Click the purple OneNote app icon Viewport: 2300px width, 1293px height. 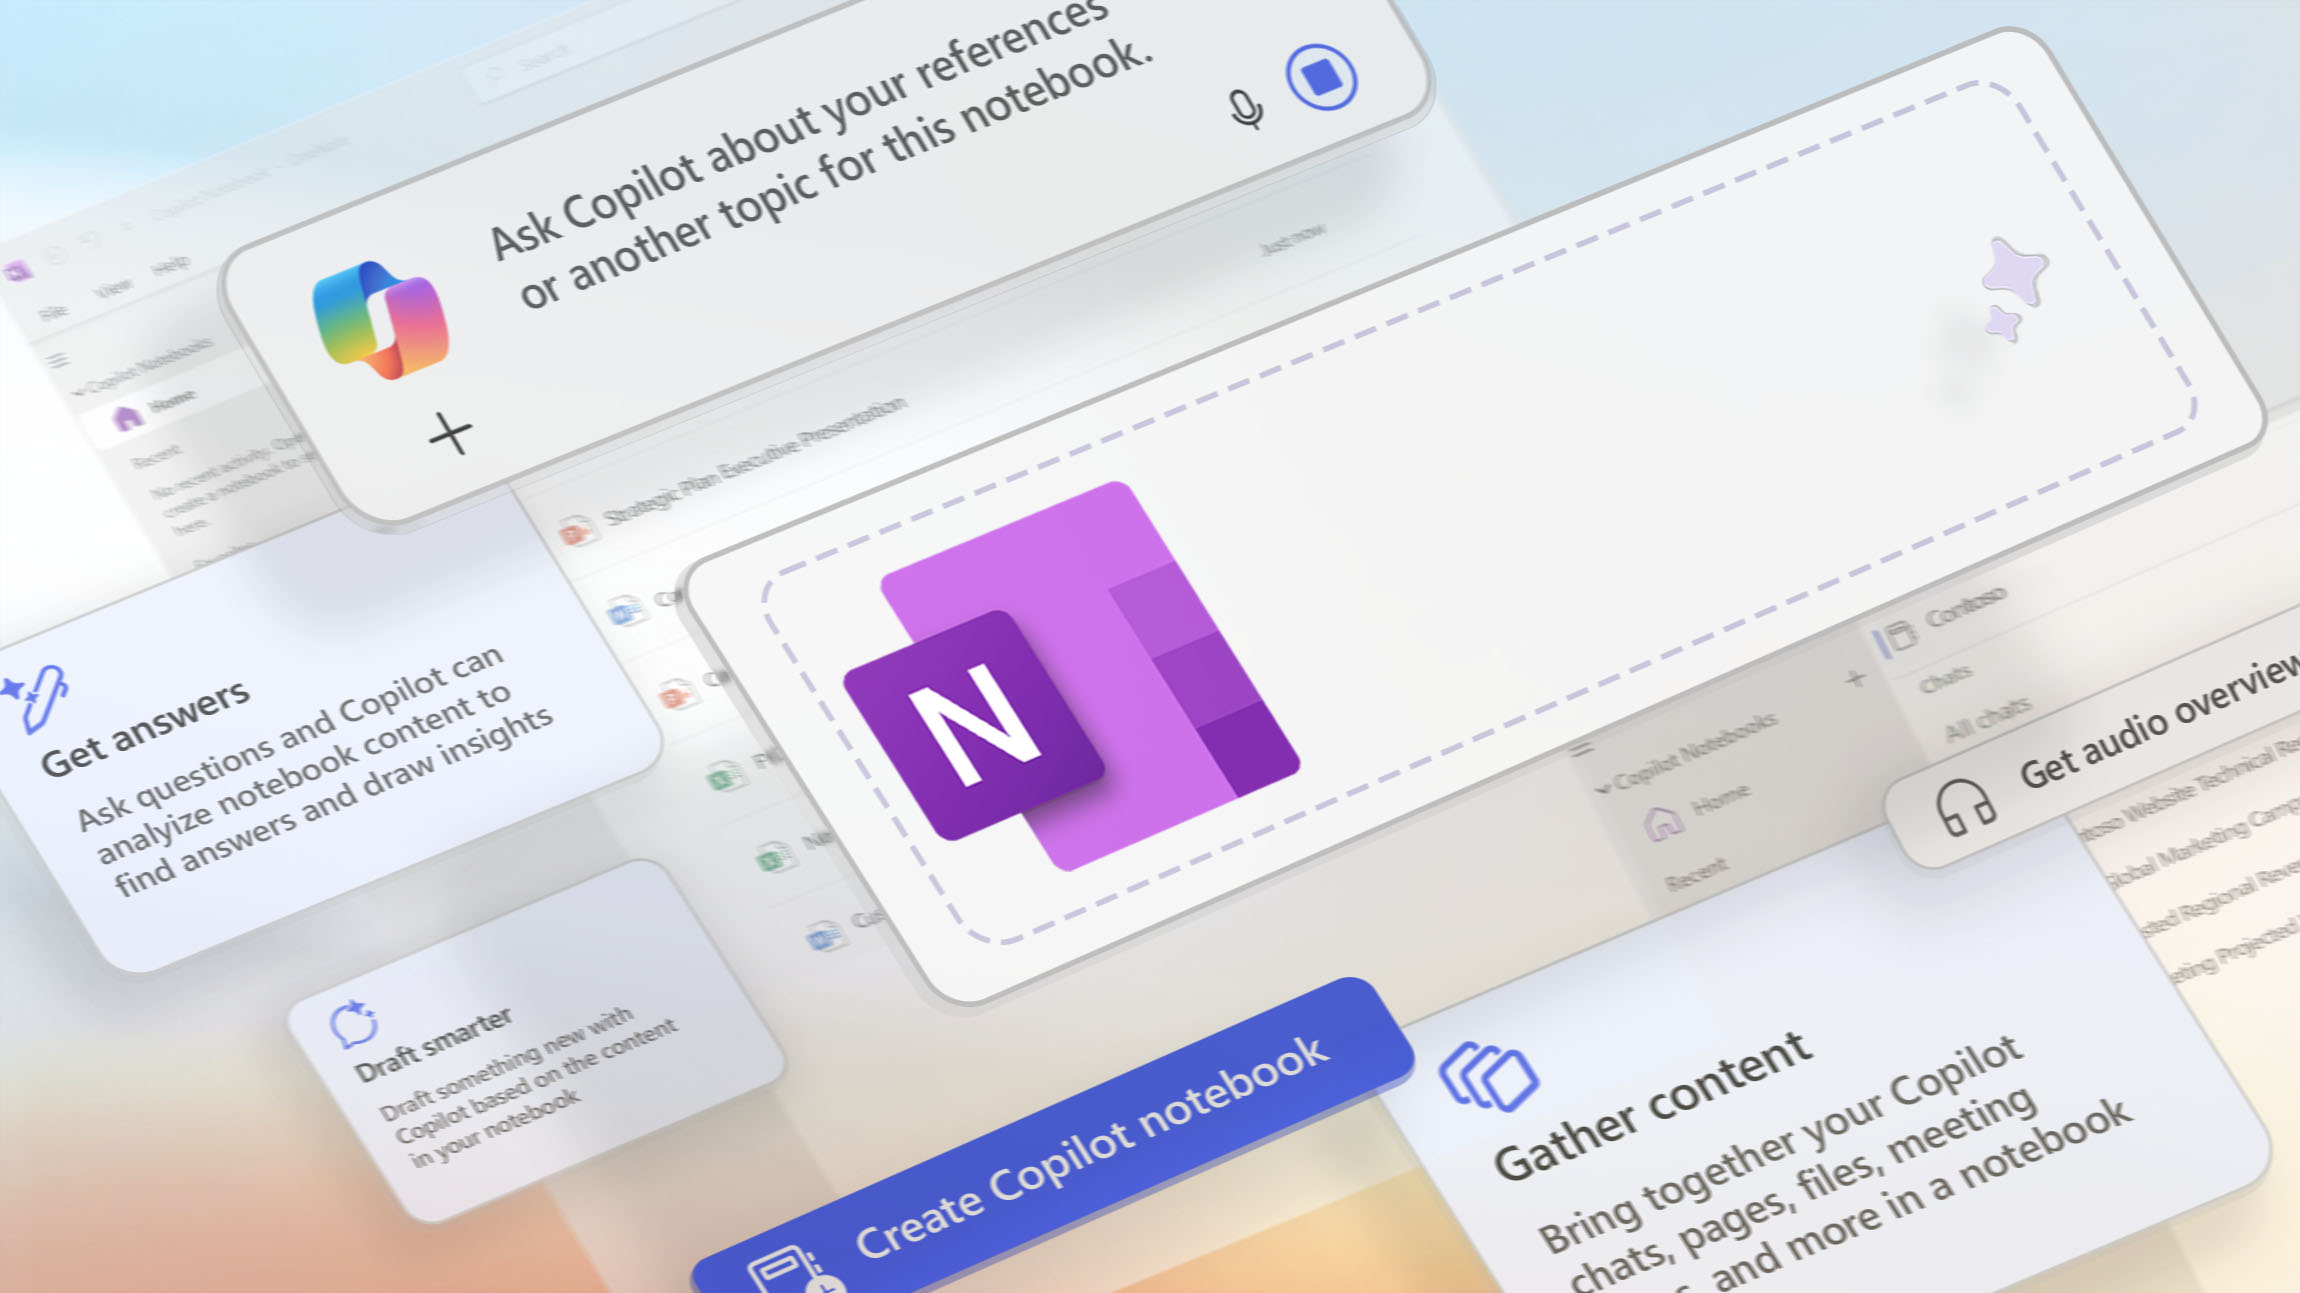[x=1070, y=680]
